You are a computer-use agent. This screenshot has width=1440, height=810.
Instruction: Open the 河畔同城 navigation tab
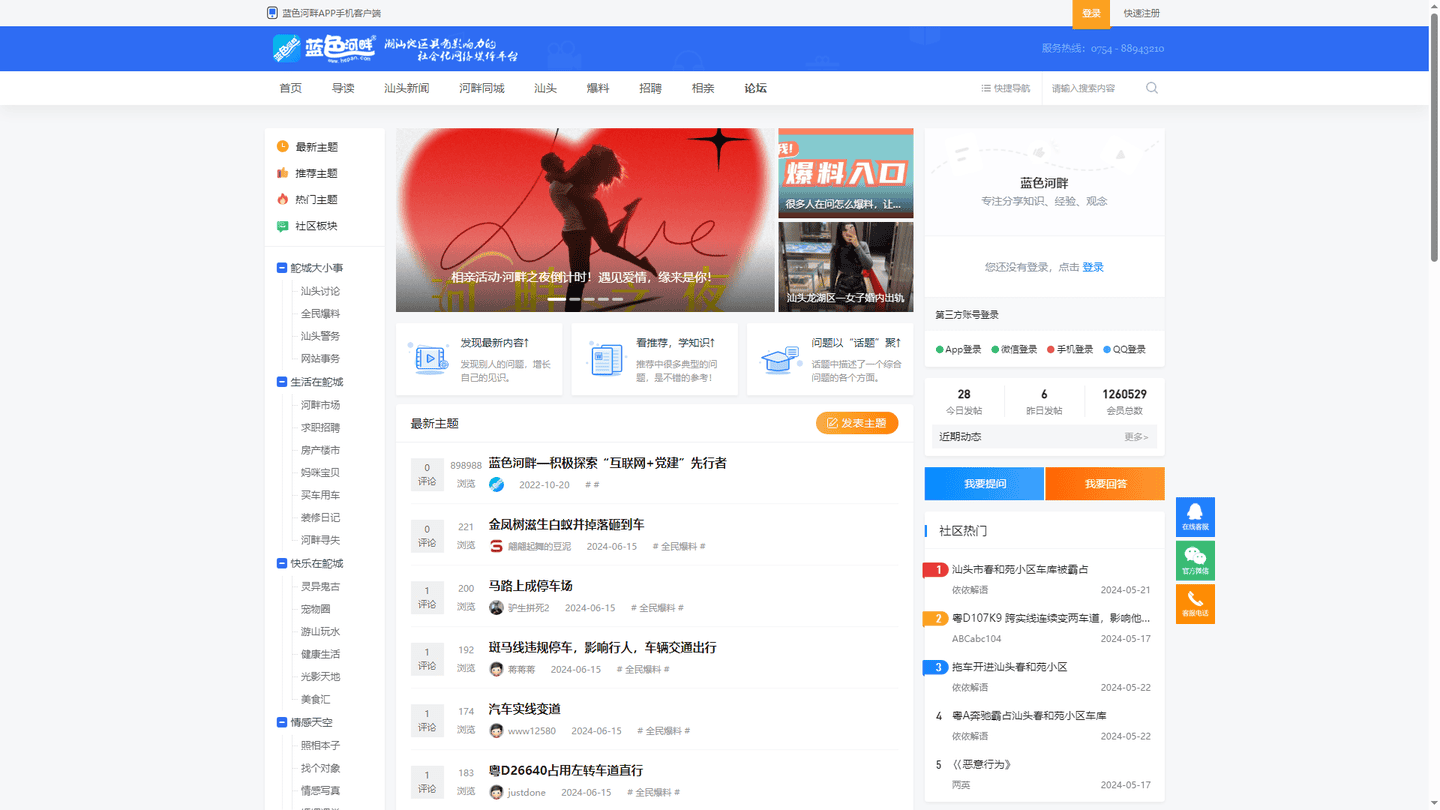click(x=482, y=88)
